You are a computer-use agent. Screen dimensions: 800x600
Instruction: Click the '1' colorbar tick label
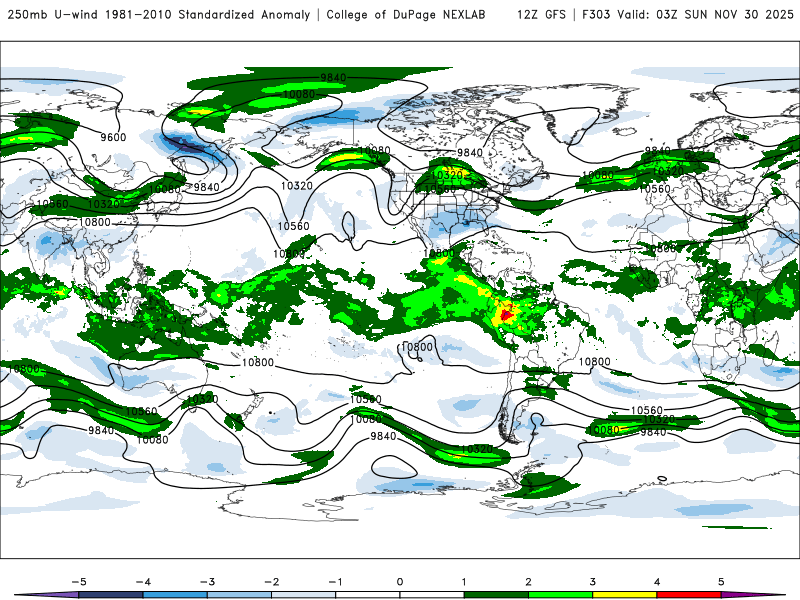point(464,582)
